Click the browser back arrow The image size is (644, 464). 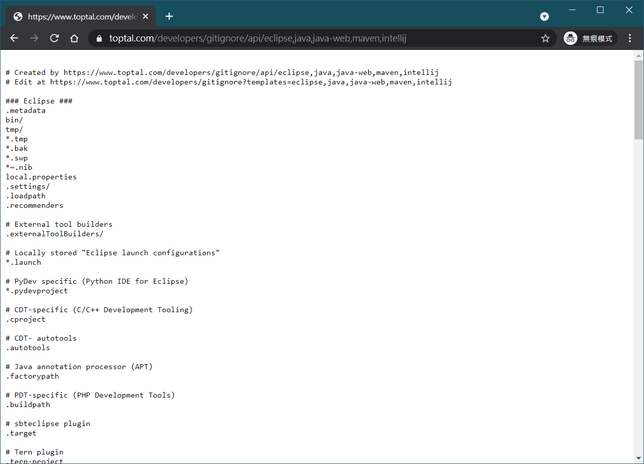(14, 38)
